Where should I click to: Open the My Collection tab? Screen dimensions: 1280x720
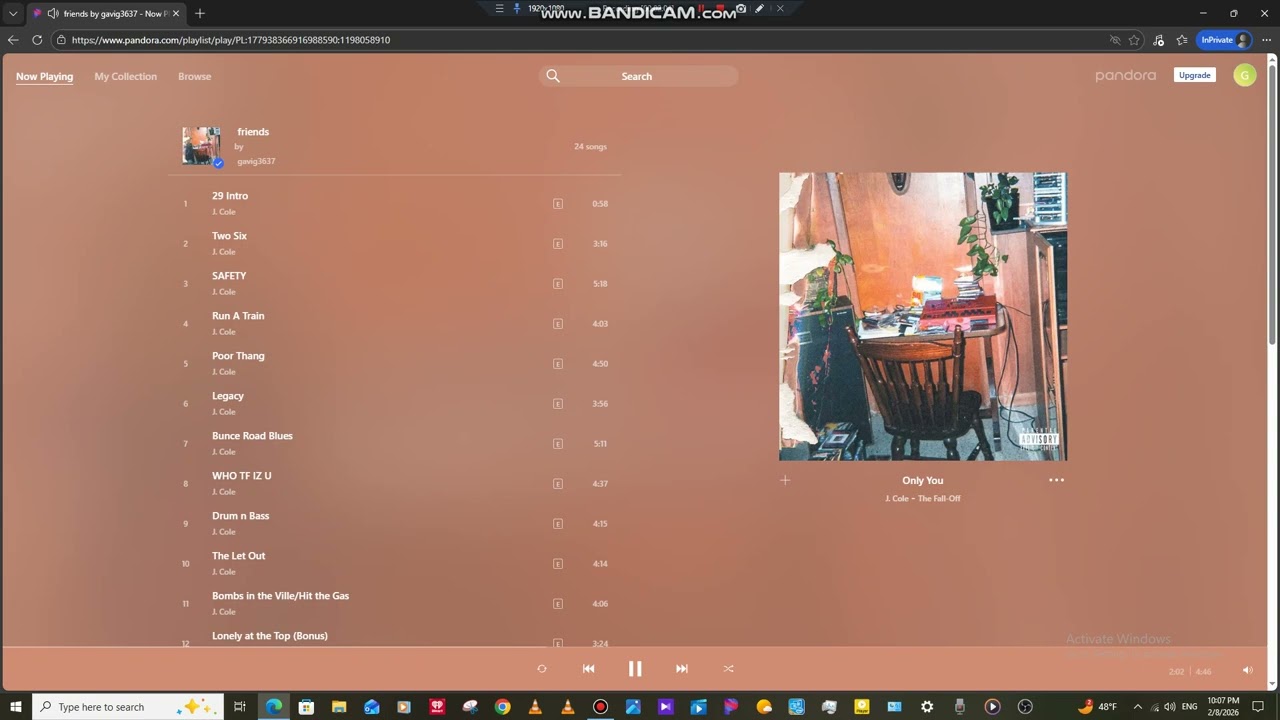(126, 76)
